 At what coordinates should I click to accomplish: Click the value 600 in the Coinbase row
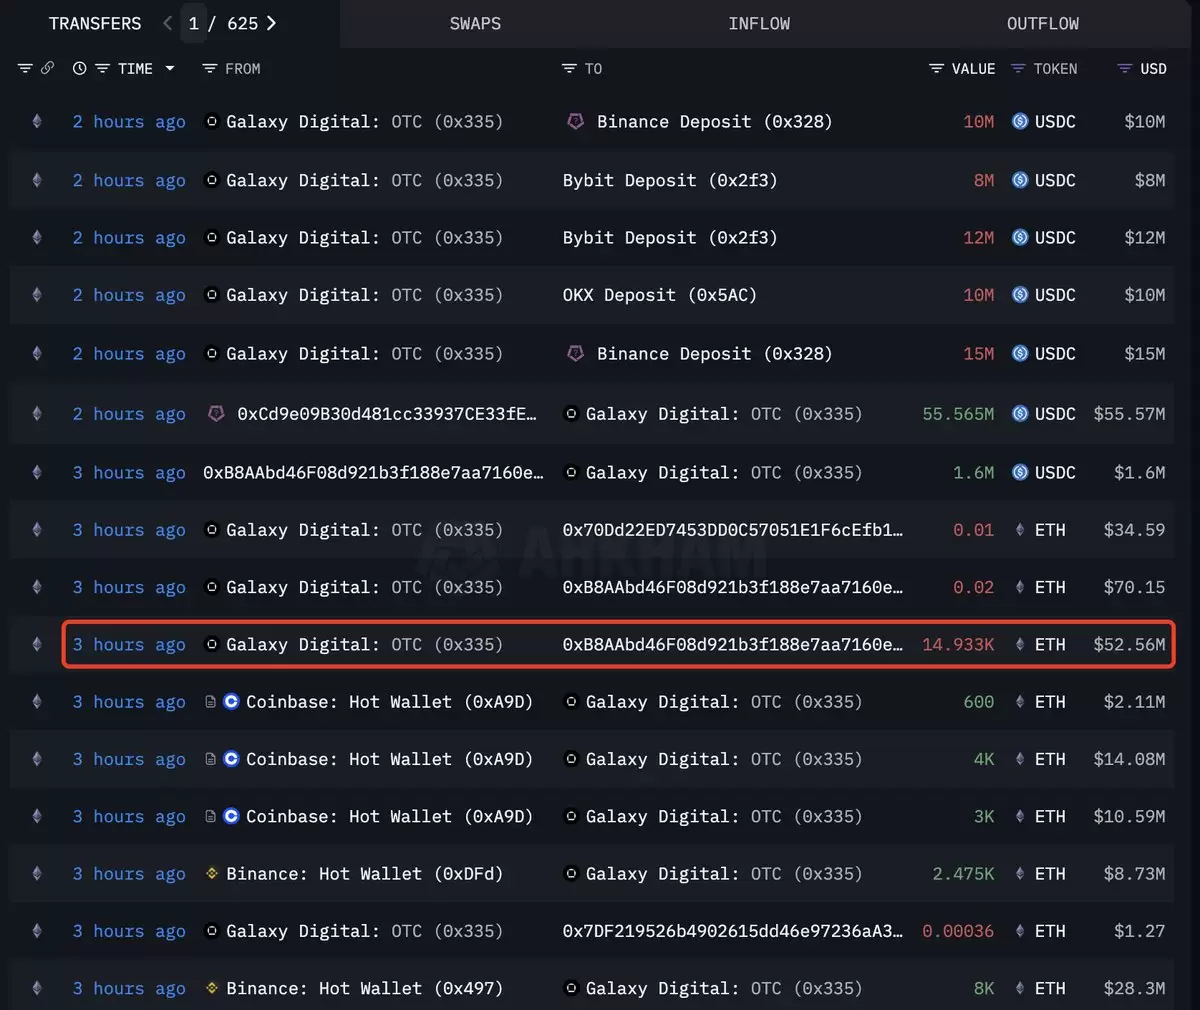click(x=979, y=702)
